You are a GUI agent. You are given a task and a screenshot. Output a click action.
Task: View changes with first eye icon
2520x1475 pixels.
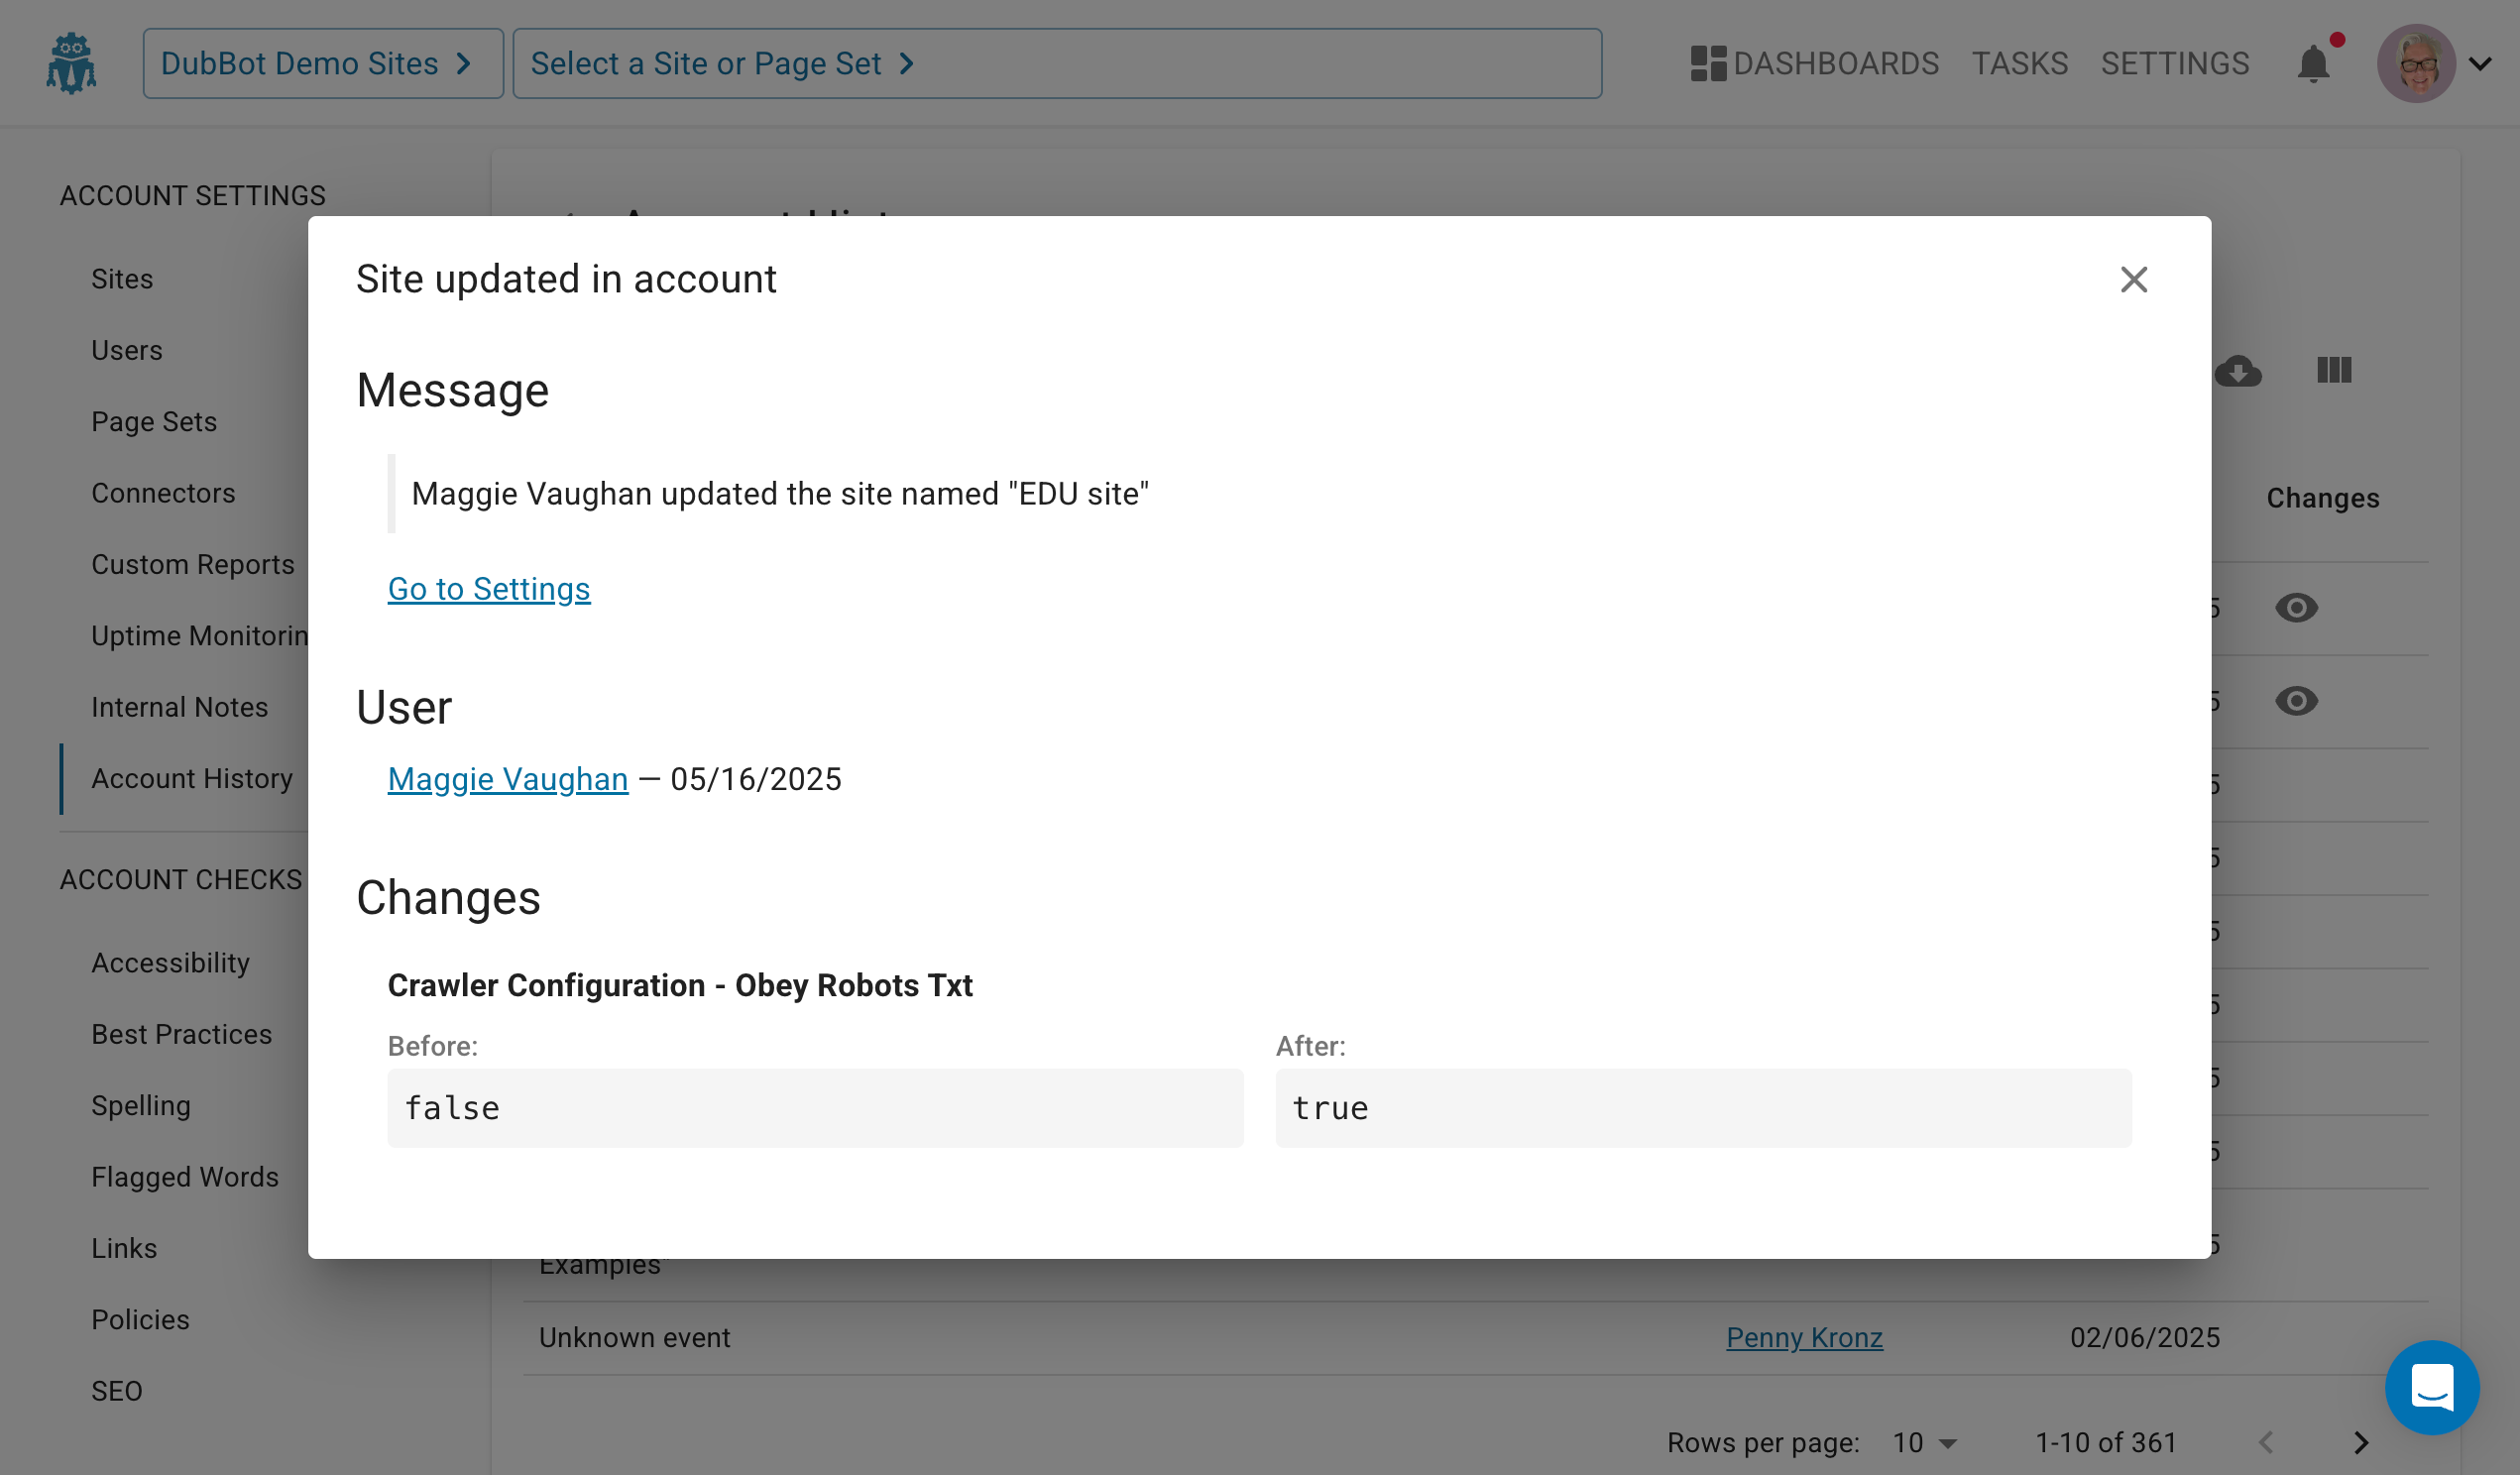coord(2295,608)
